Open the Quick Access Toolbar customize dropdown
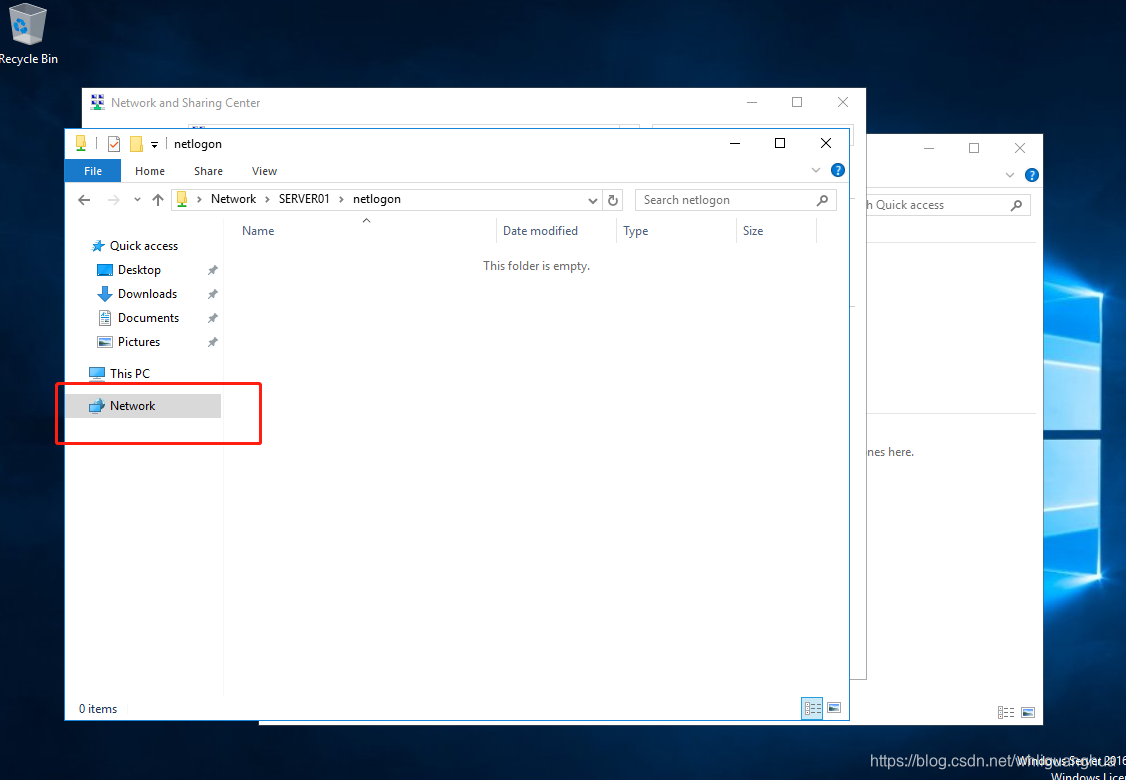The width and height of the screenshot is (1126, 780). click(x=153, y=143)
